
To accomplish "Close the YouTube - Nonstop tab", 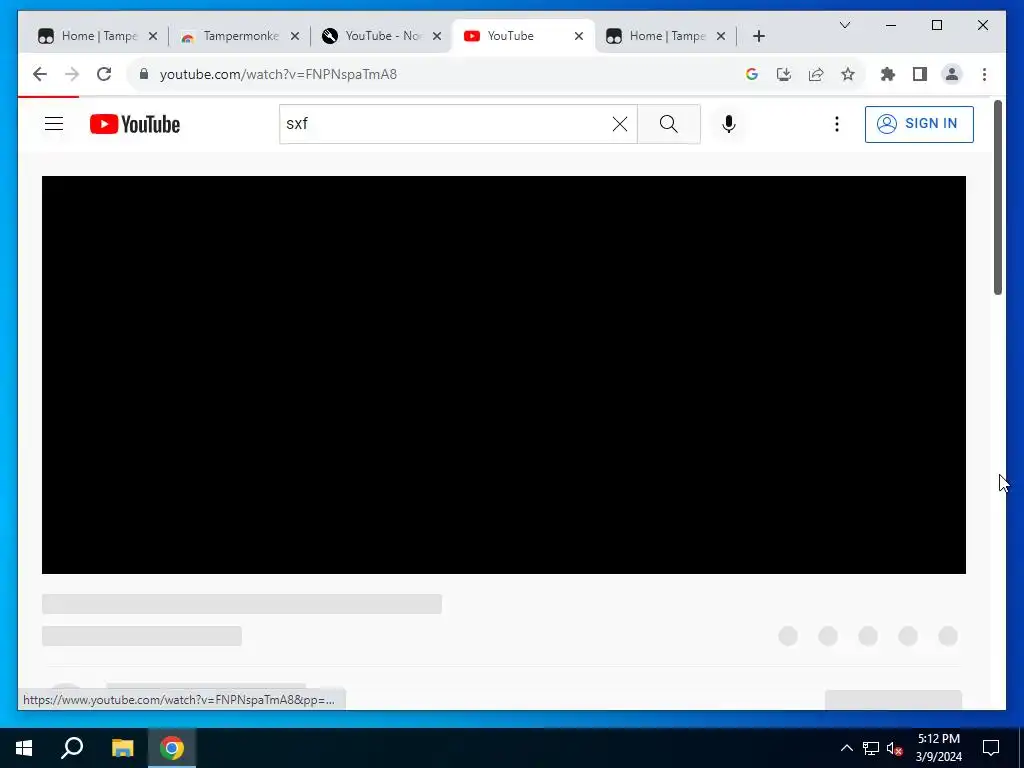I will point(437,37).
